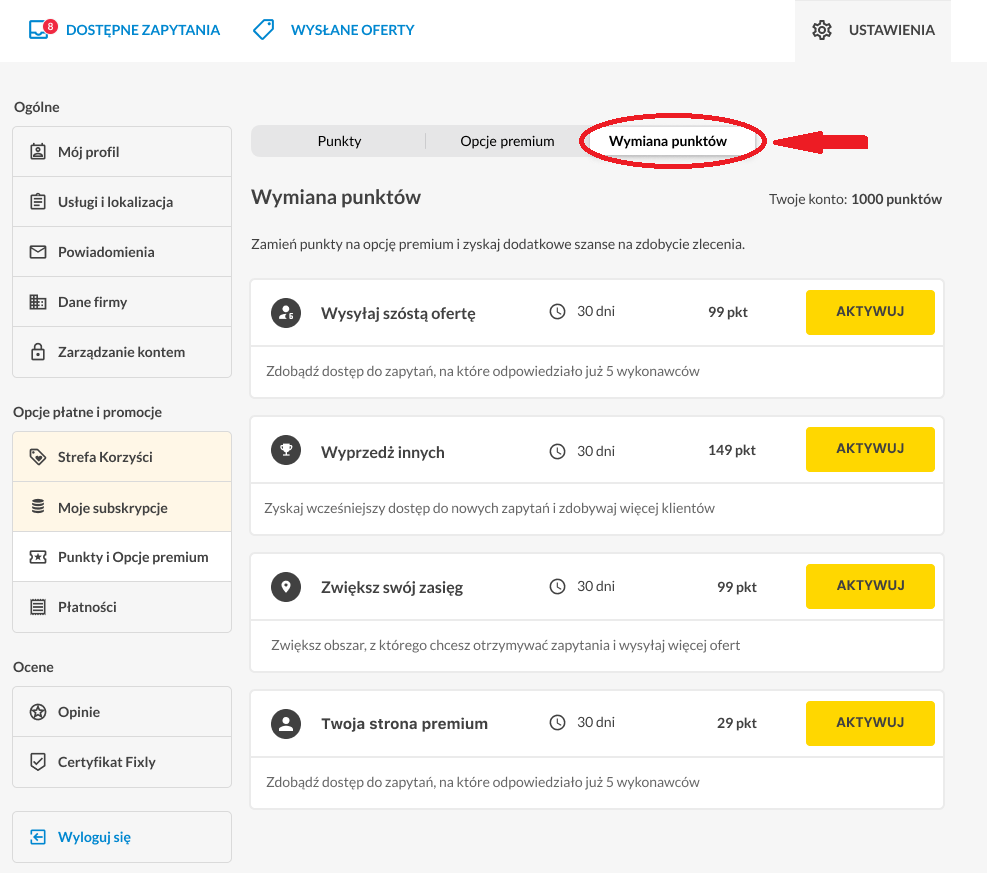
Task: Open Powiadomienia settings
Action: (x=122, y=252)
